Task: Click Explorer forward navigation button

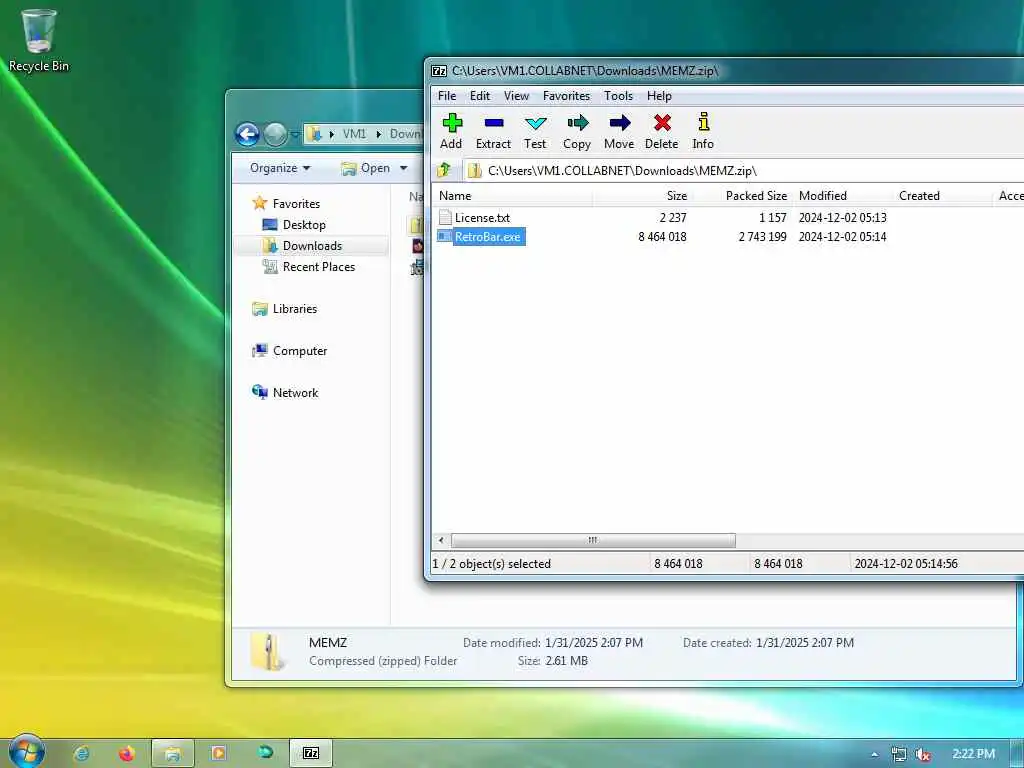Action: (276, 134)
